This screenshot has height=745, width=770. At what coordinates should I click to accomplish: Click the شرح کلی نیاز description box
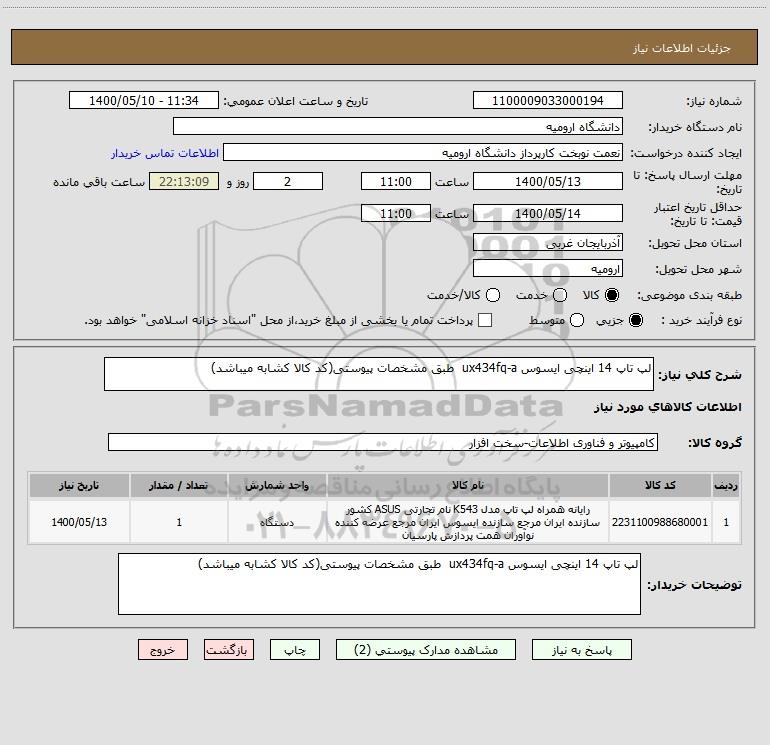(x=379, y=374)
